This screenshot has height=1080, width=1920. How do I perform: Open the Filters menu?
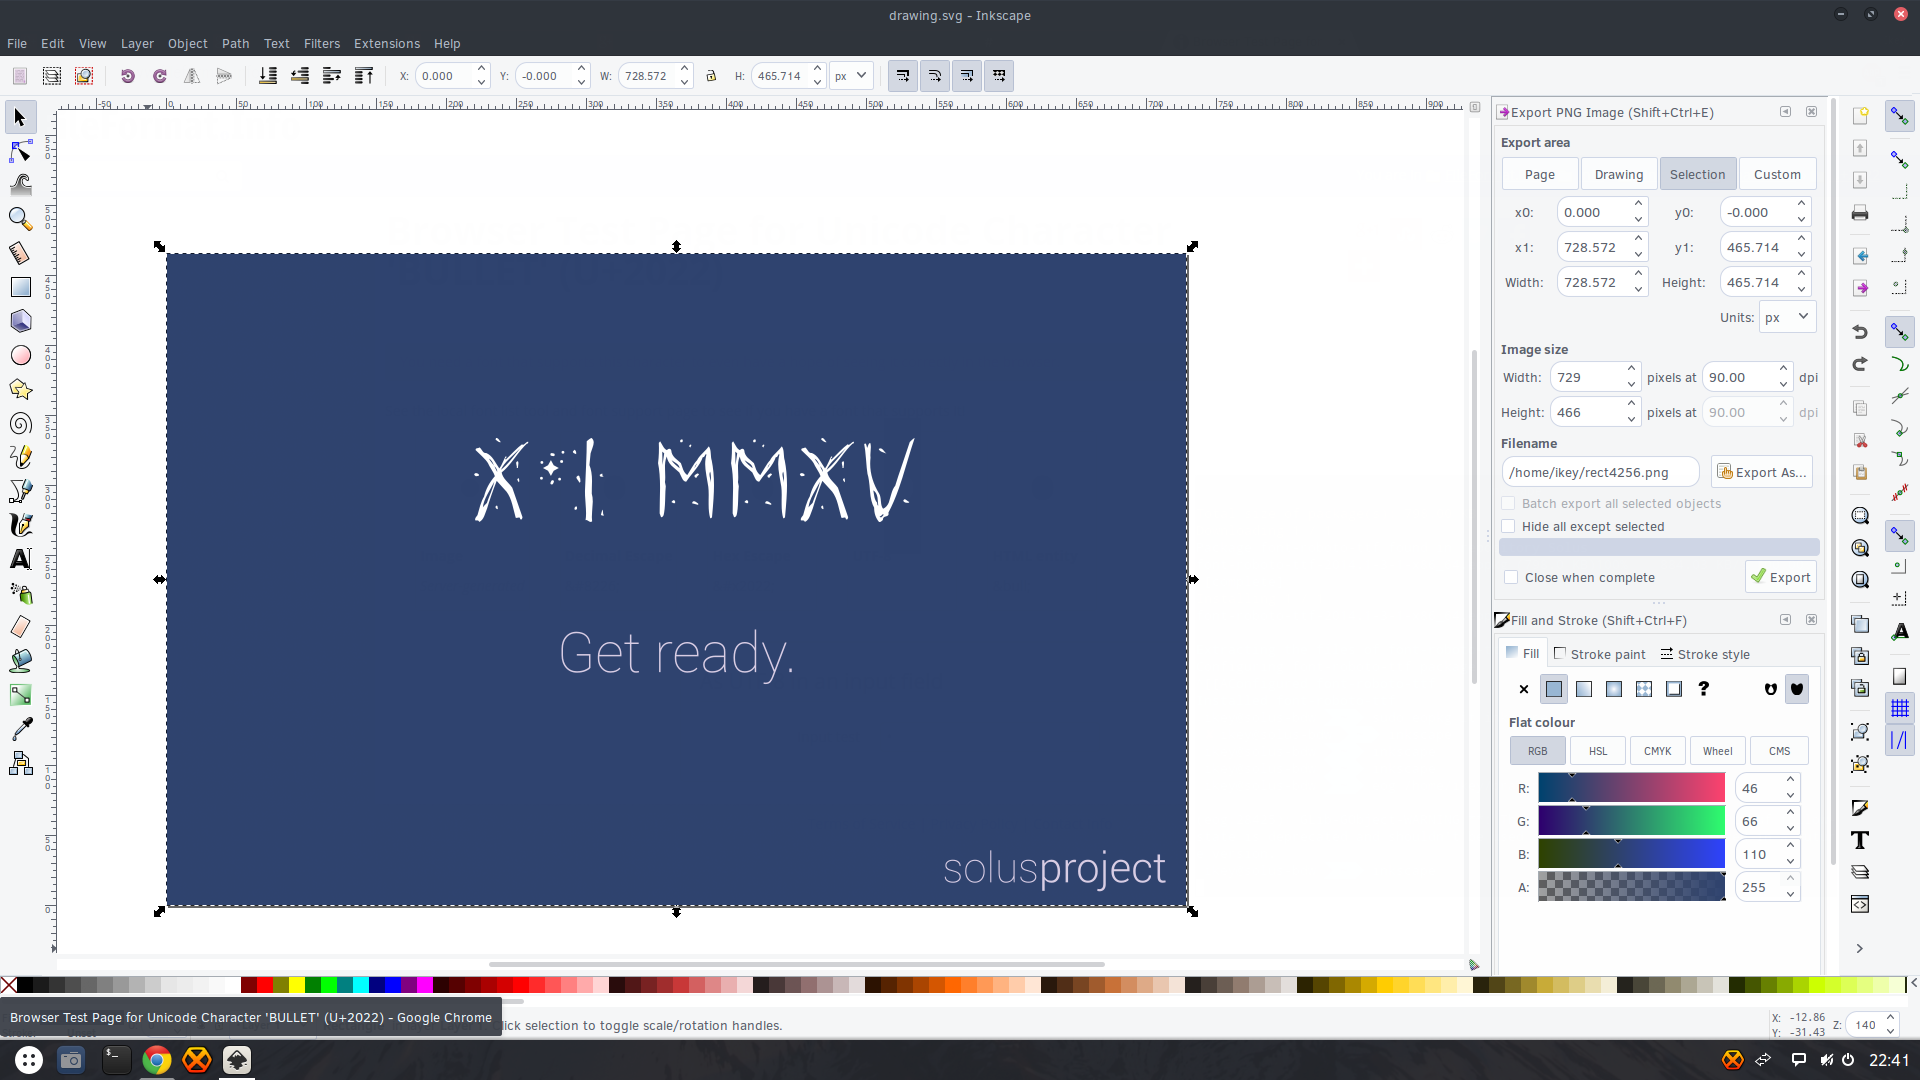pos(322,44)
